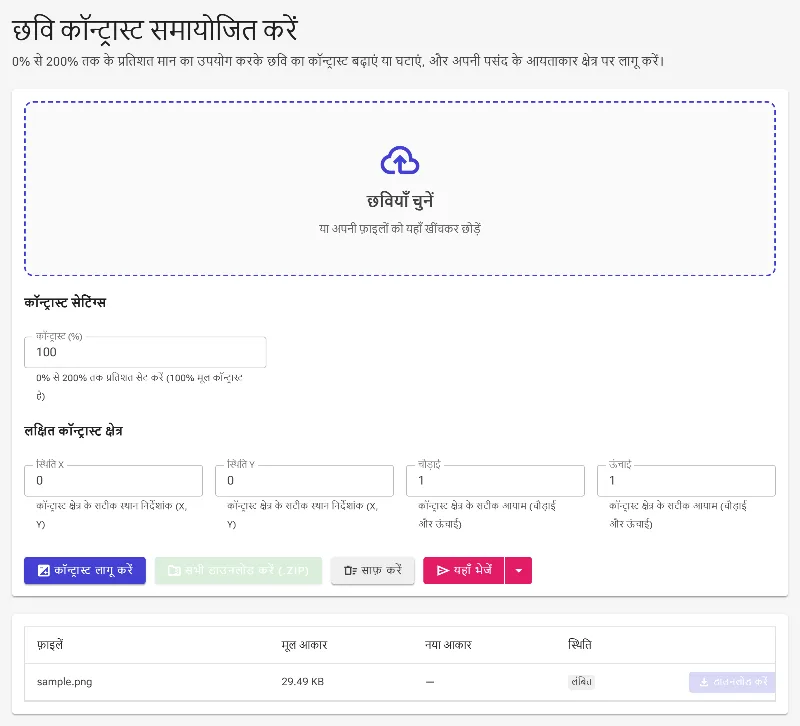Click the sample.png file name
Screen dimensions: 800x726
[65, 682]
